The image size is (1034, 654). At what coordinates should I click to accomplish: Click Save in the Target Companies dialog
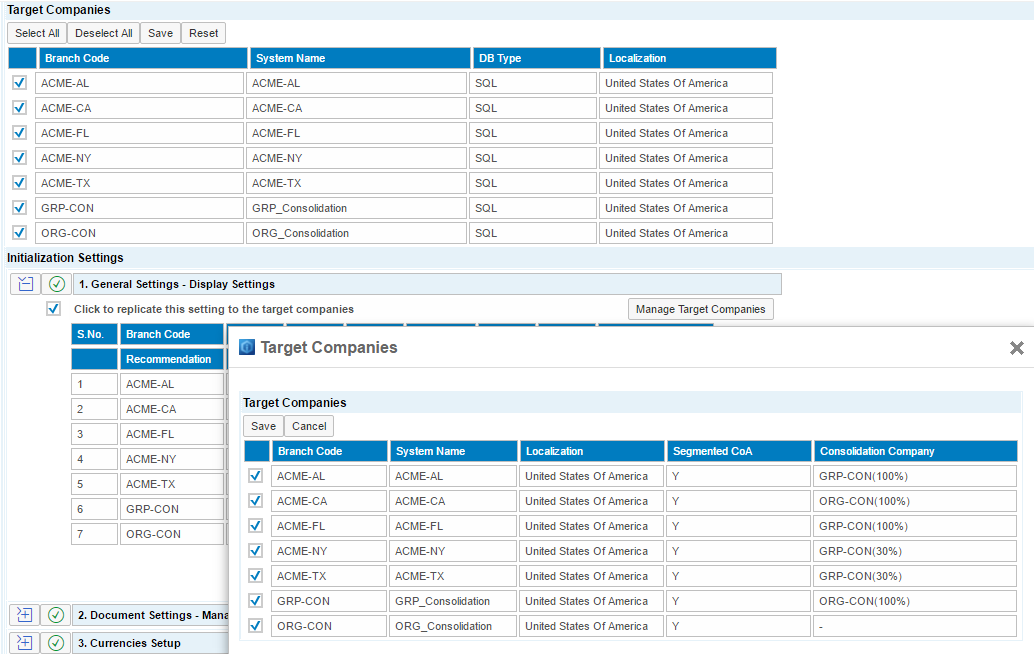tap(263, 426)
